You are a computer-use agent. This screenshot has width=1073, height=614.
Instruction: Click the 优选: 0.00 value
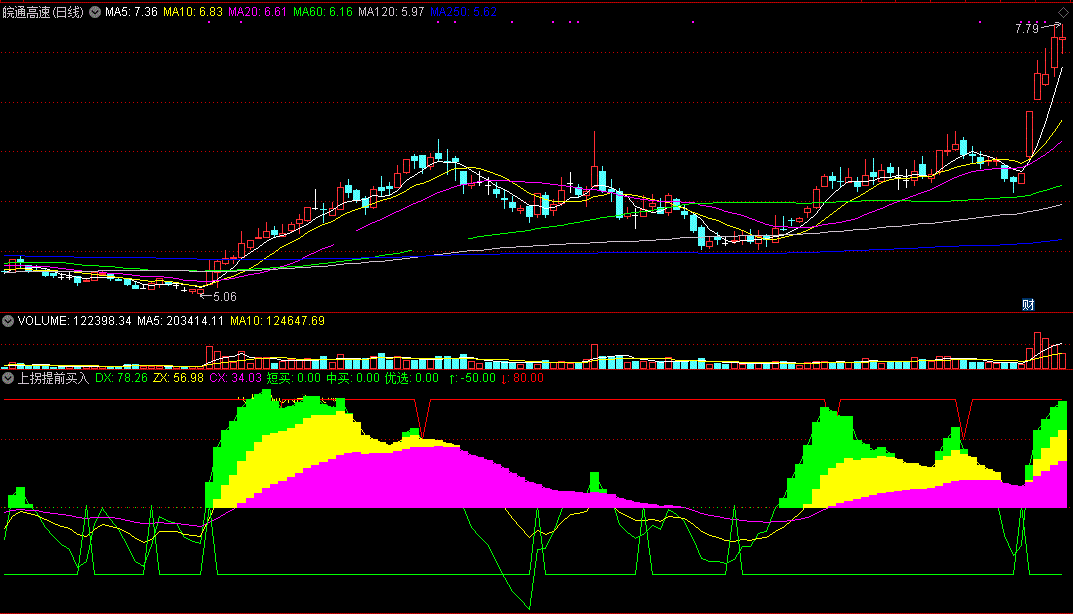[411, 378]
